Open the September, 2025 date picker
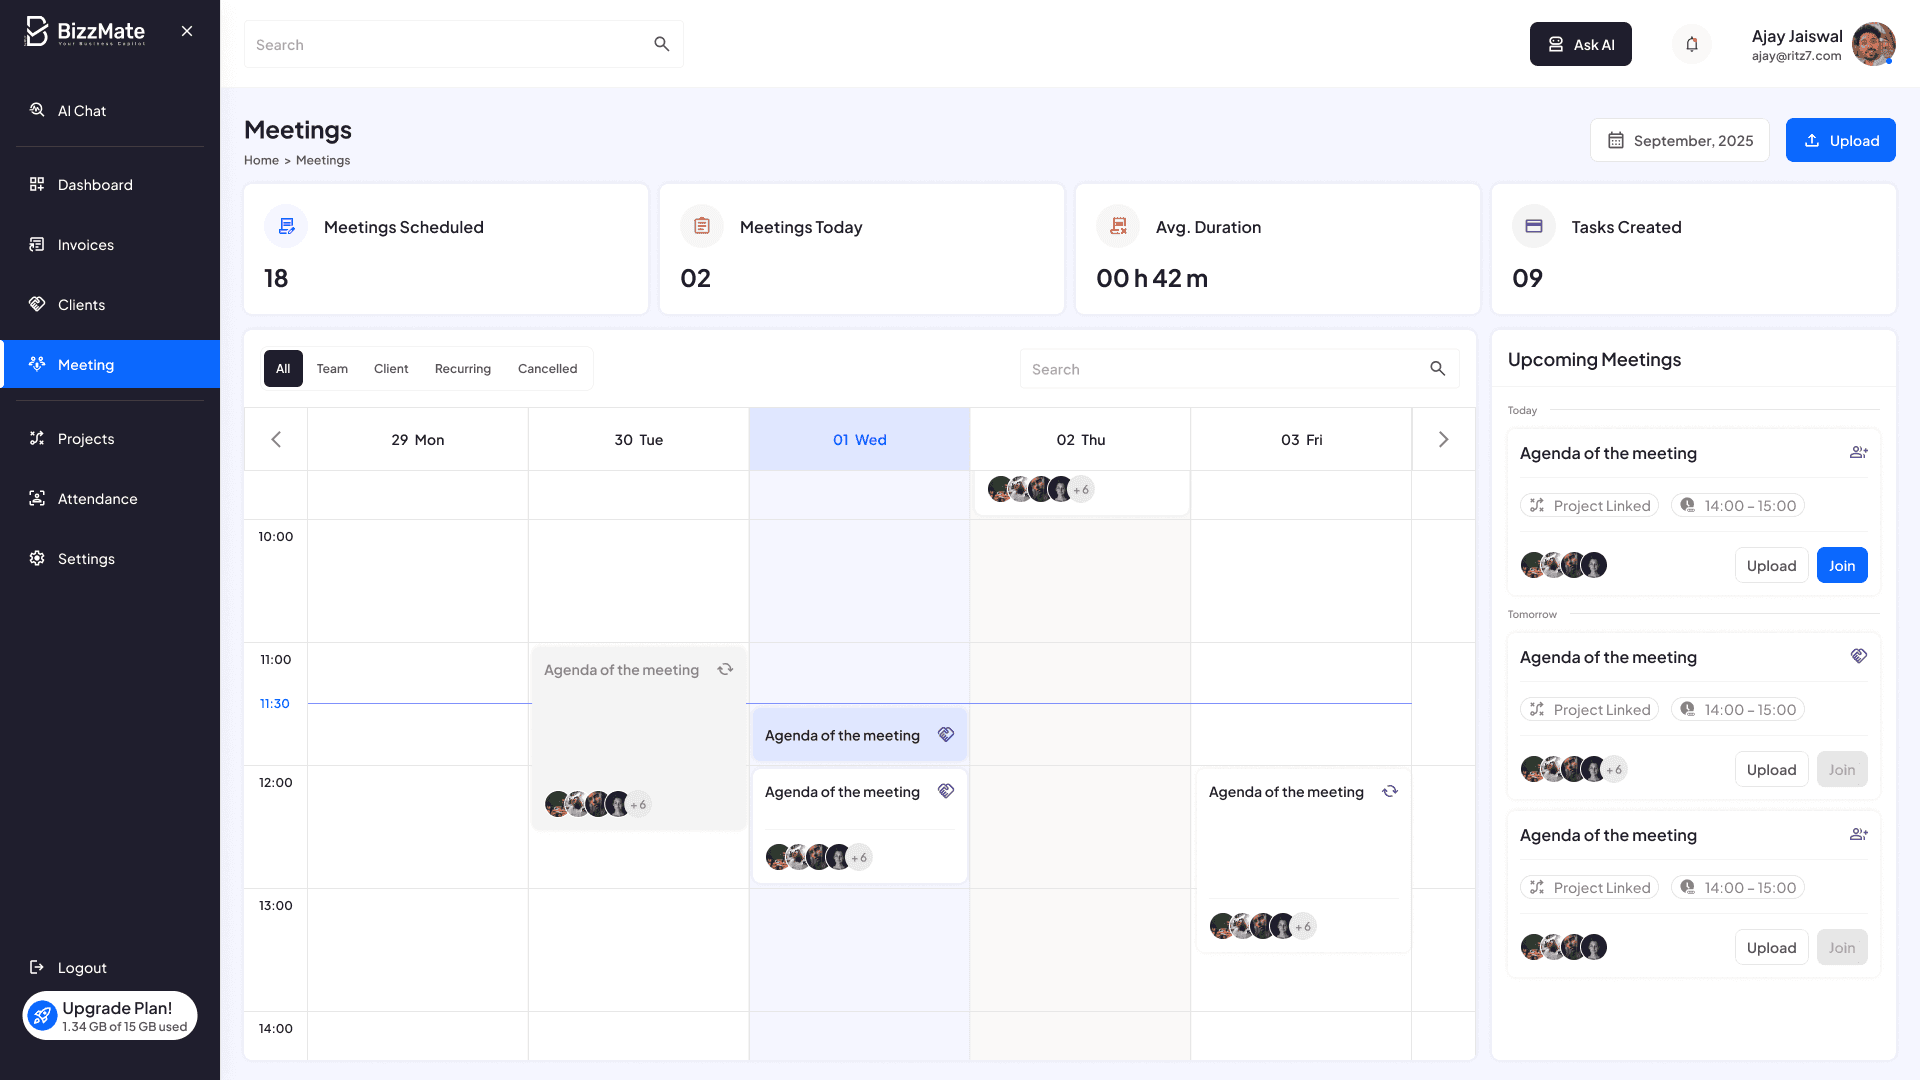 pos(1679,140)
